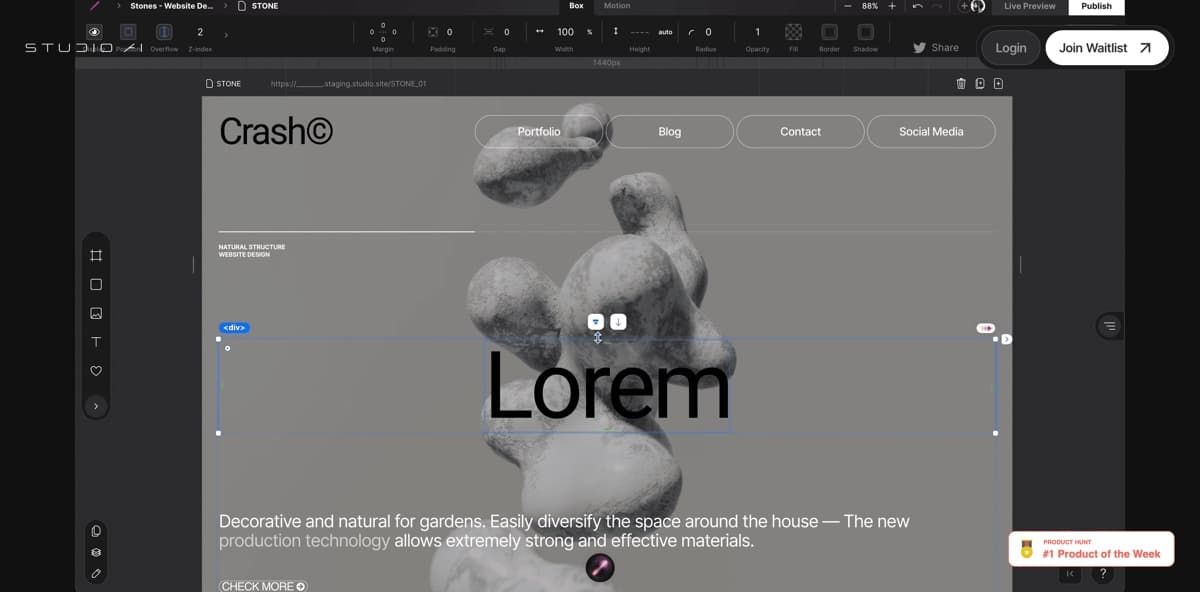This screenshot has width=1200, height=592.
Task: Click the trash delete page icon
Action: (962, 84)
